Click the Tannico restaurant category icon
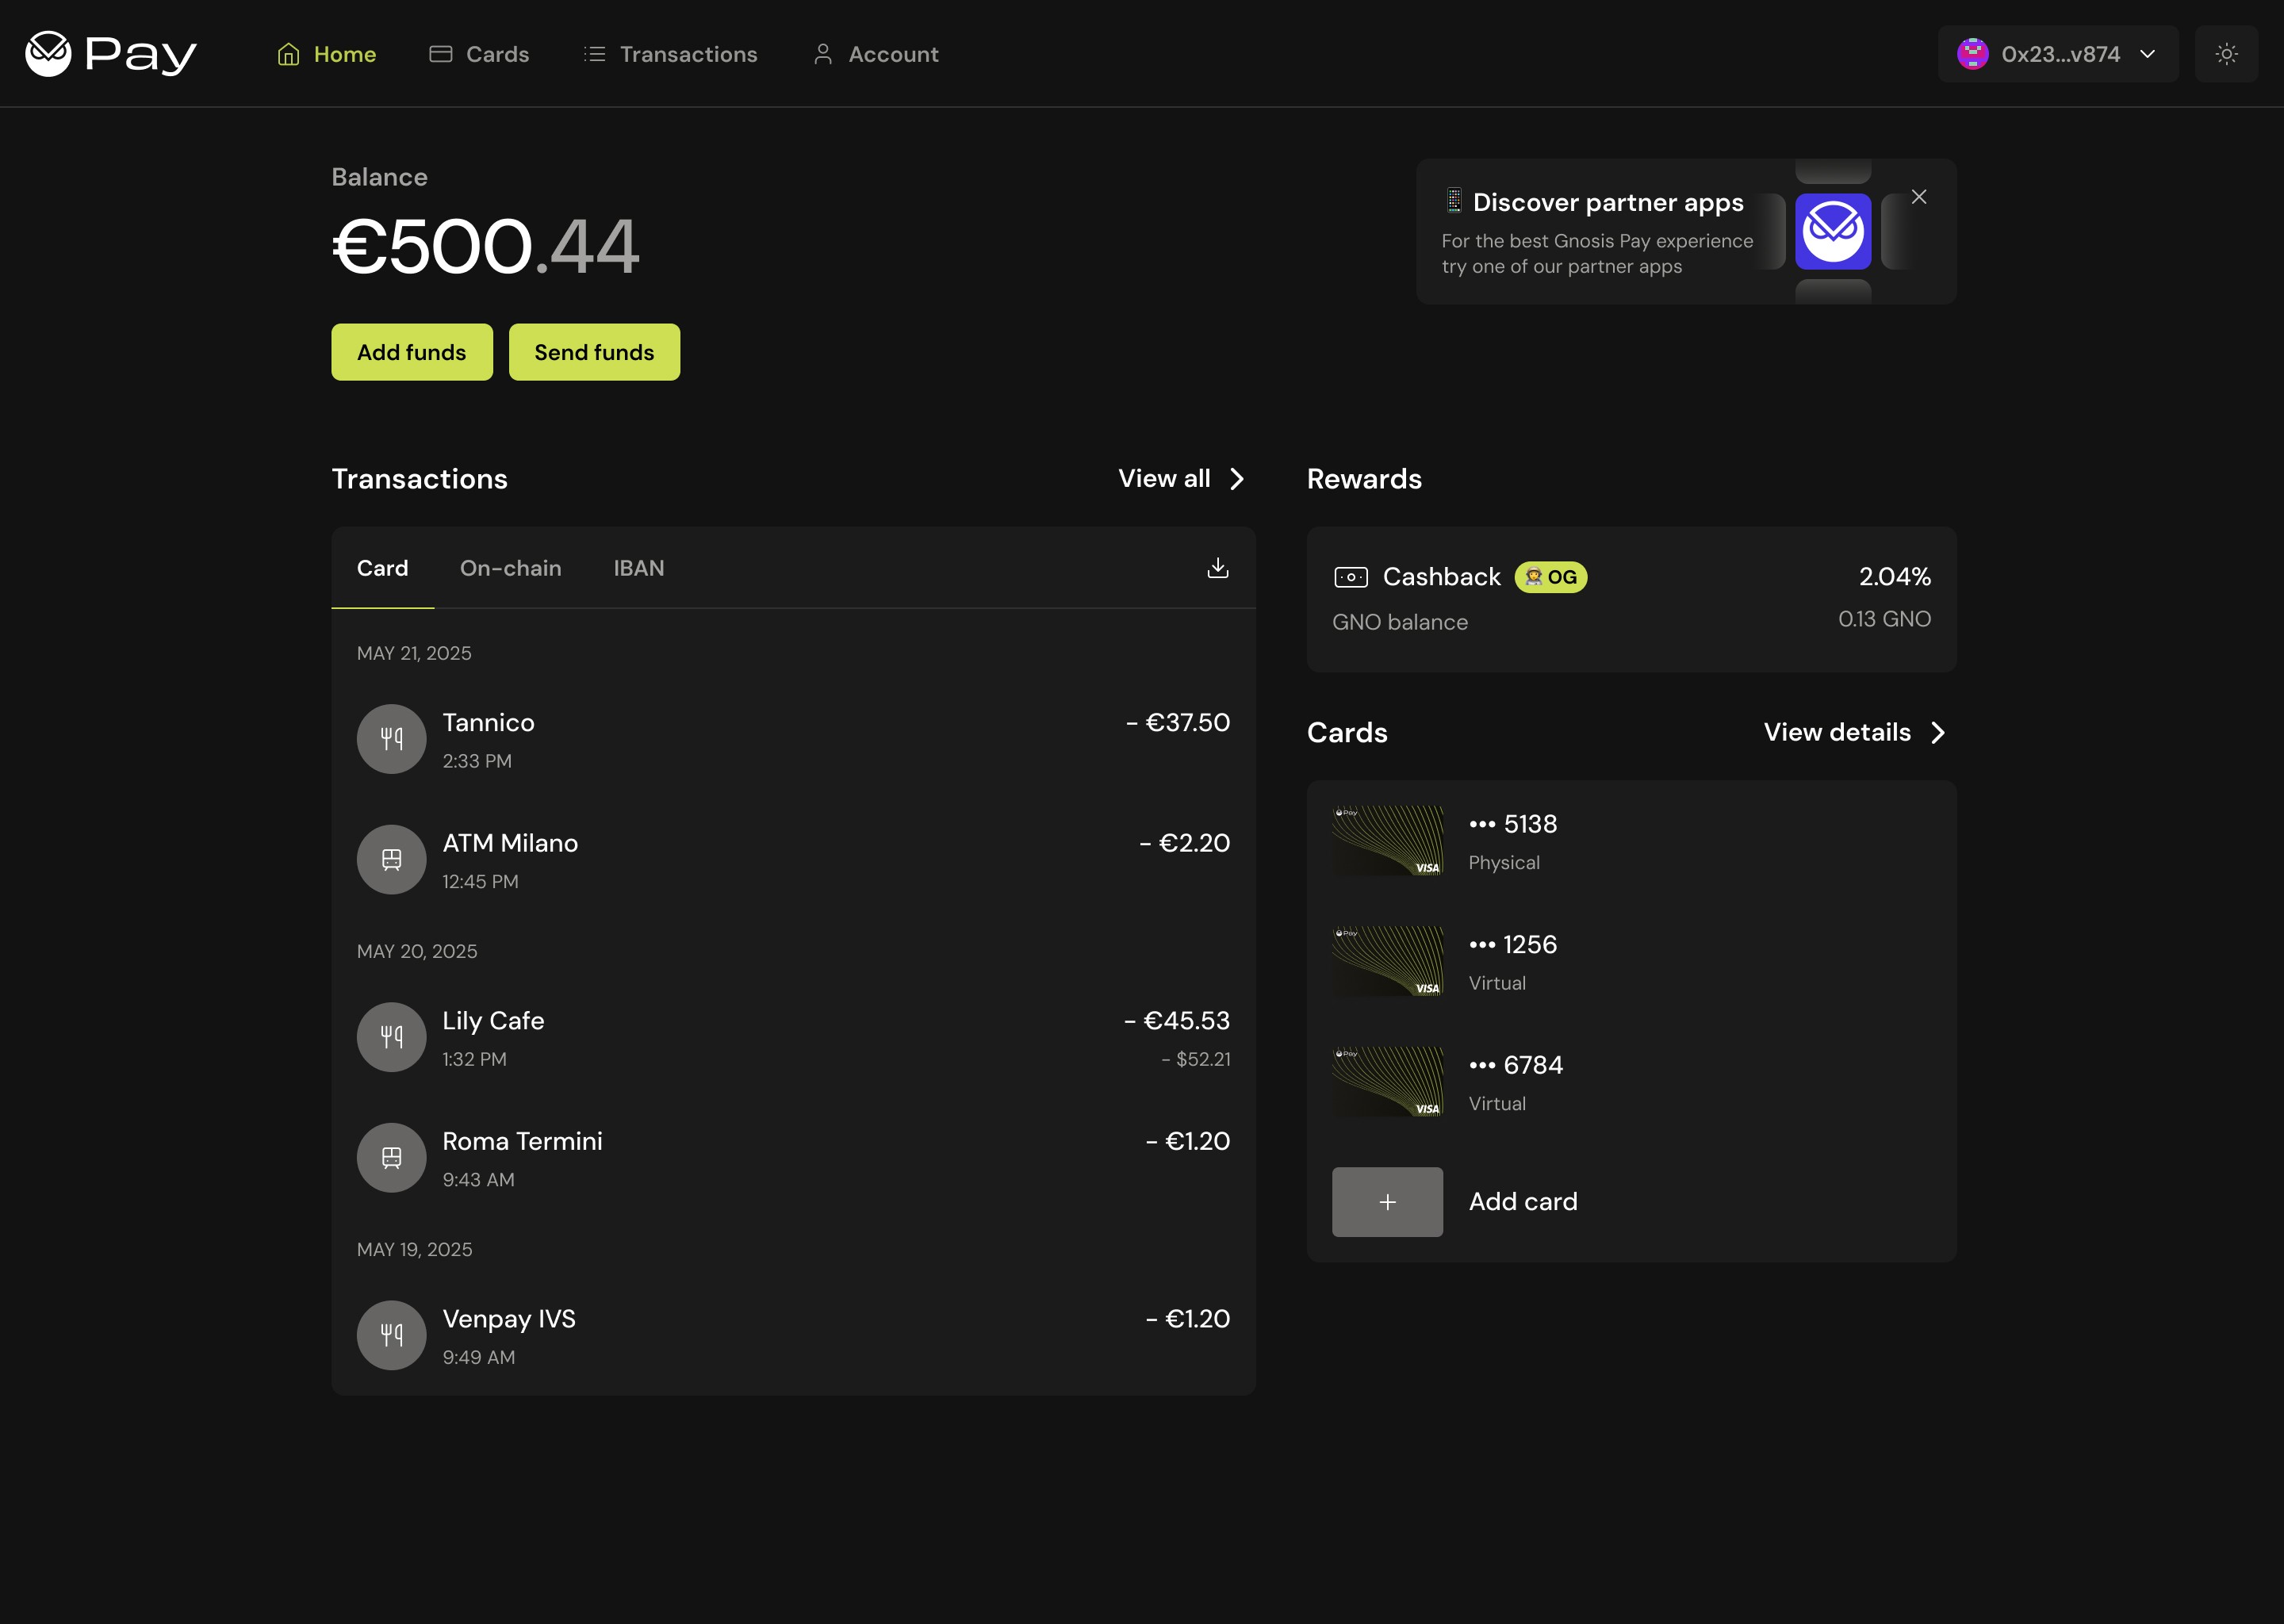The image size is (2284, 1624). click(391, 739)
